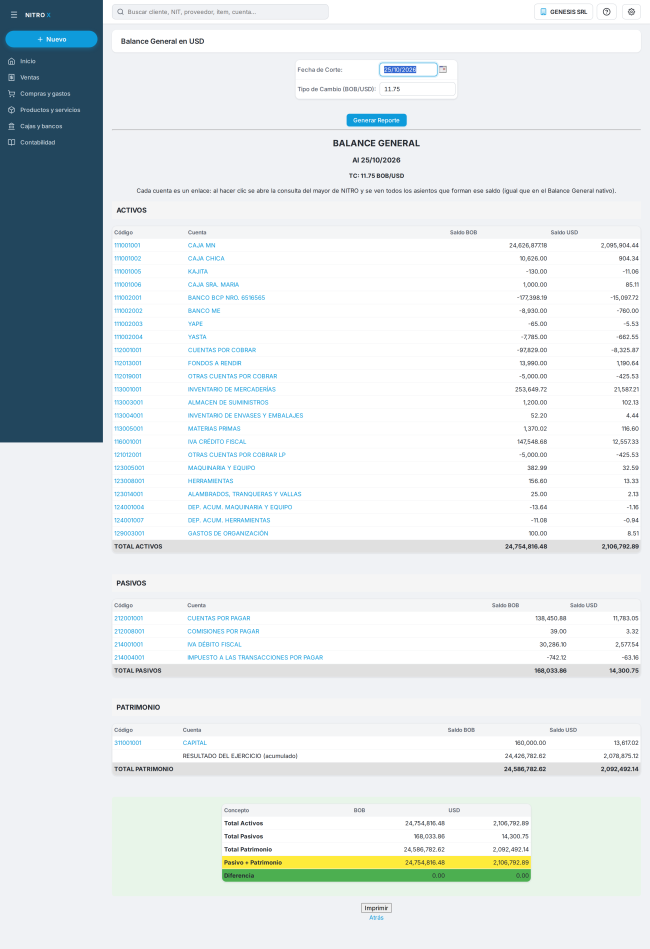Viewport: 650px width, 949px height.
Task: Open the YAPE account link
Action: [195, 324]
